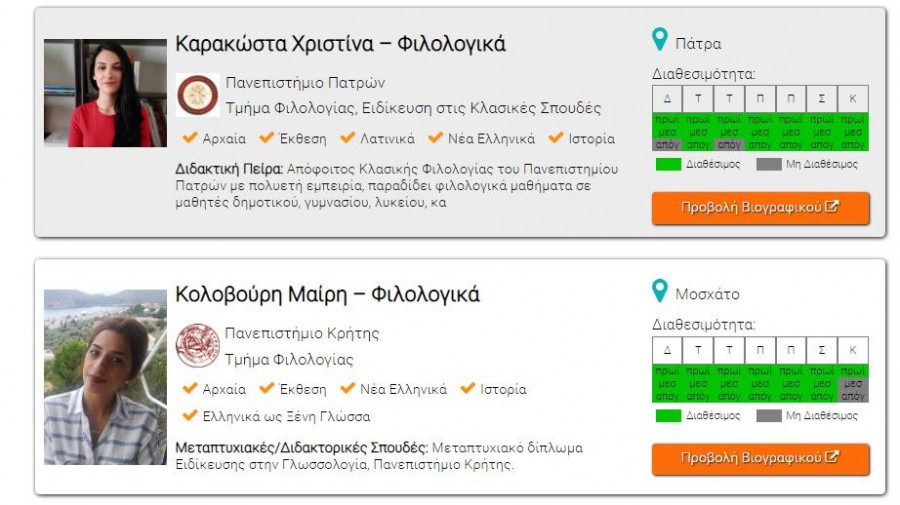Open Καρακώστα Χριστίνα's profile photo

point(104,93)
